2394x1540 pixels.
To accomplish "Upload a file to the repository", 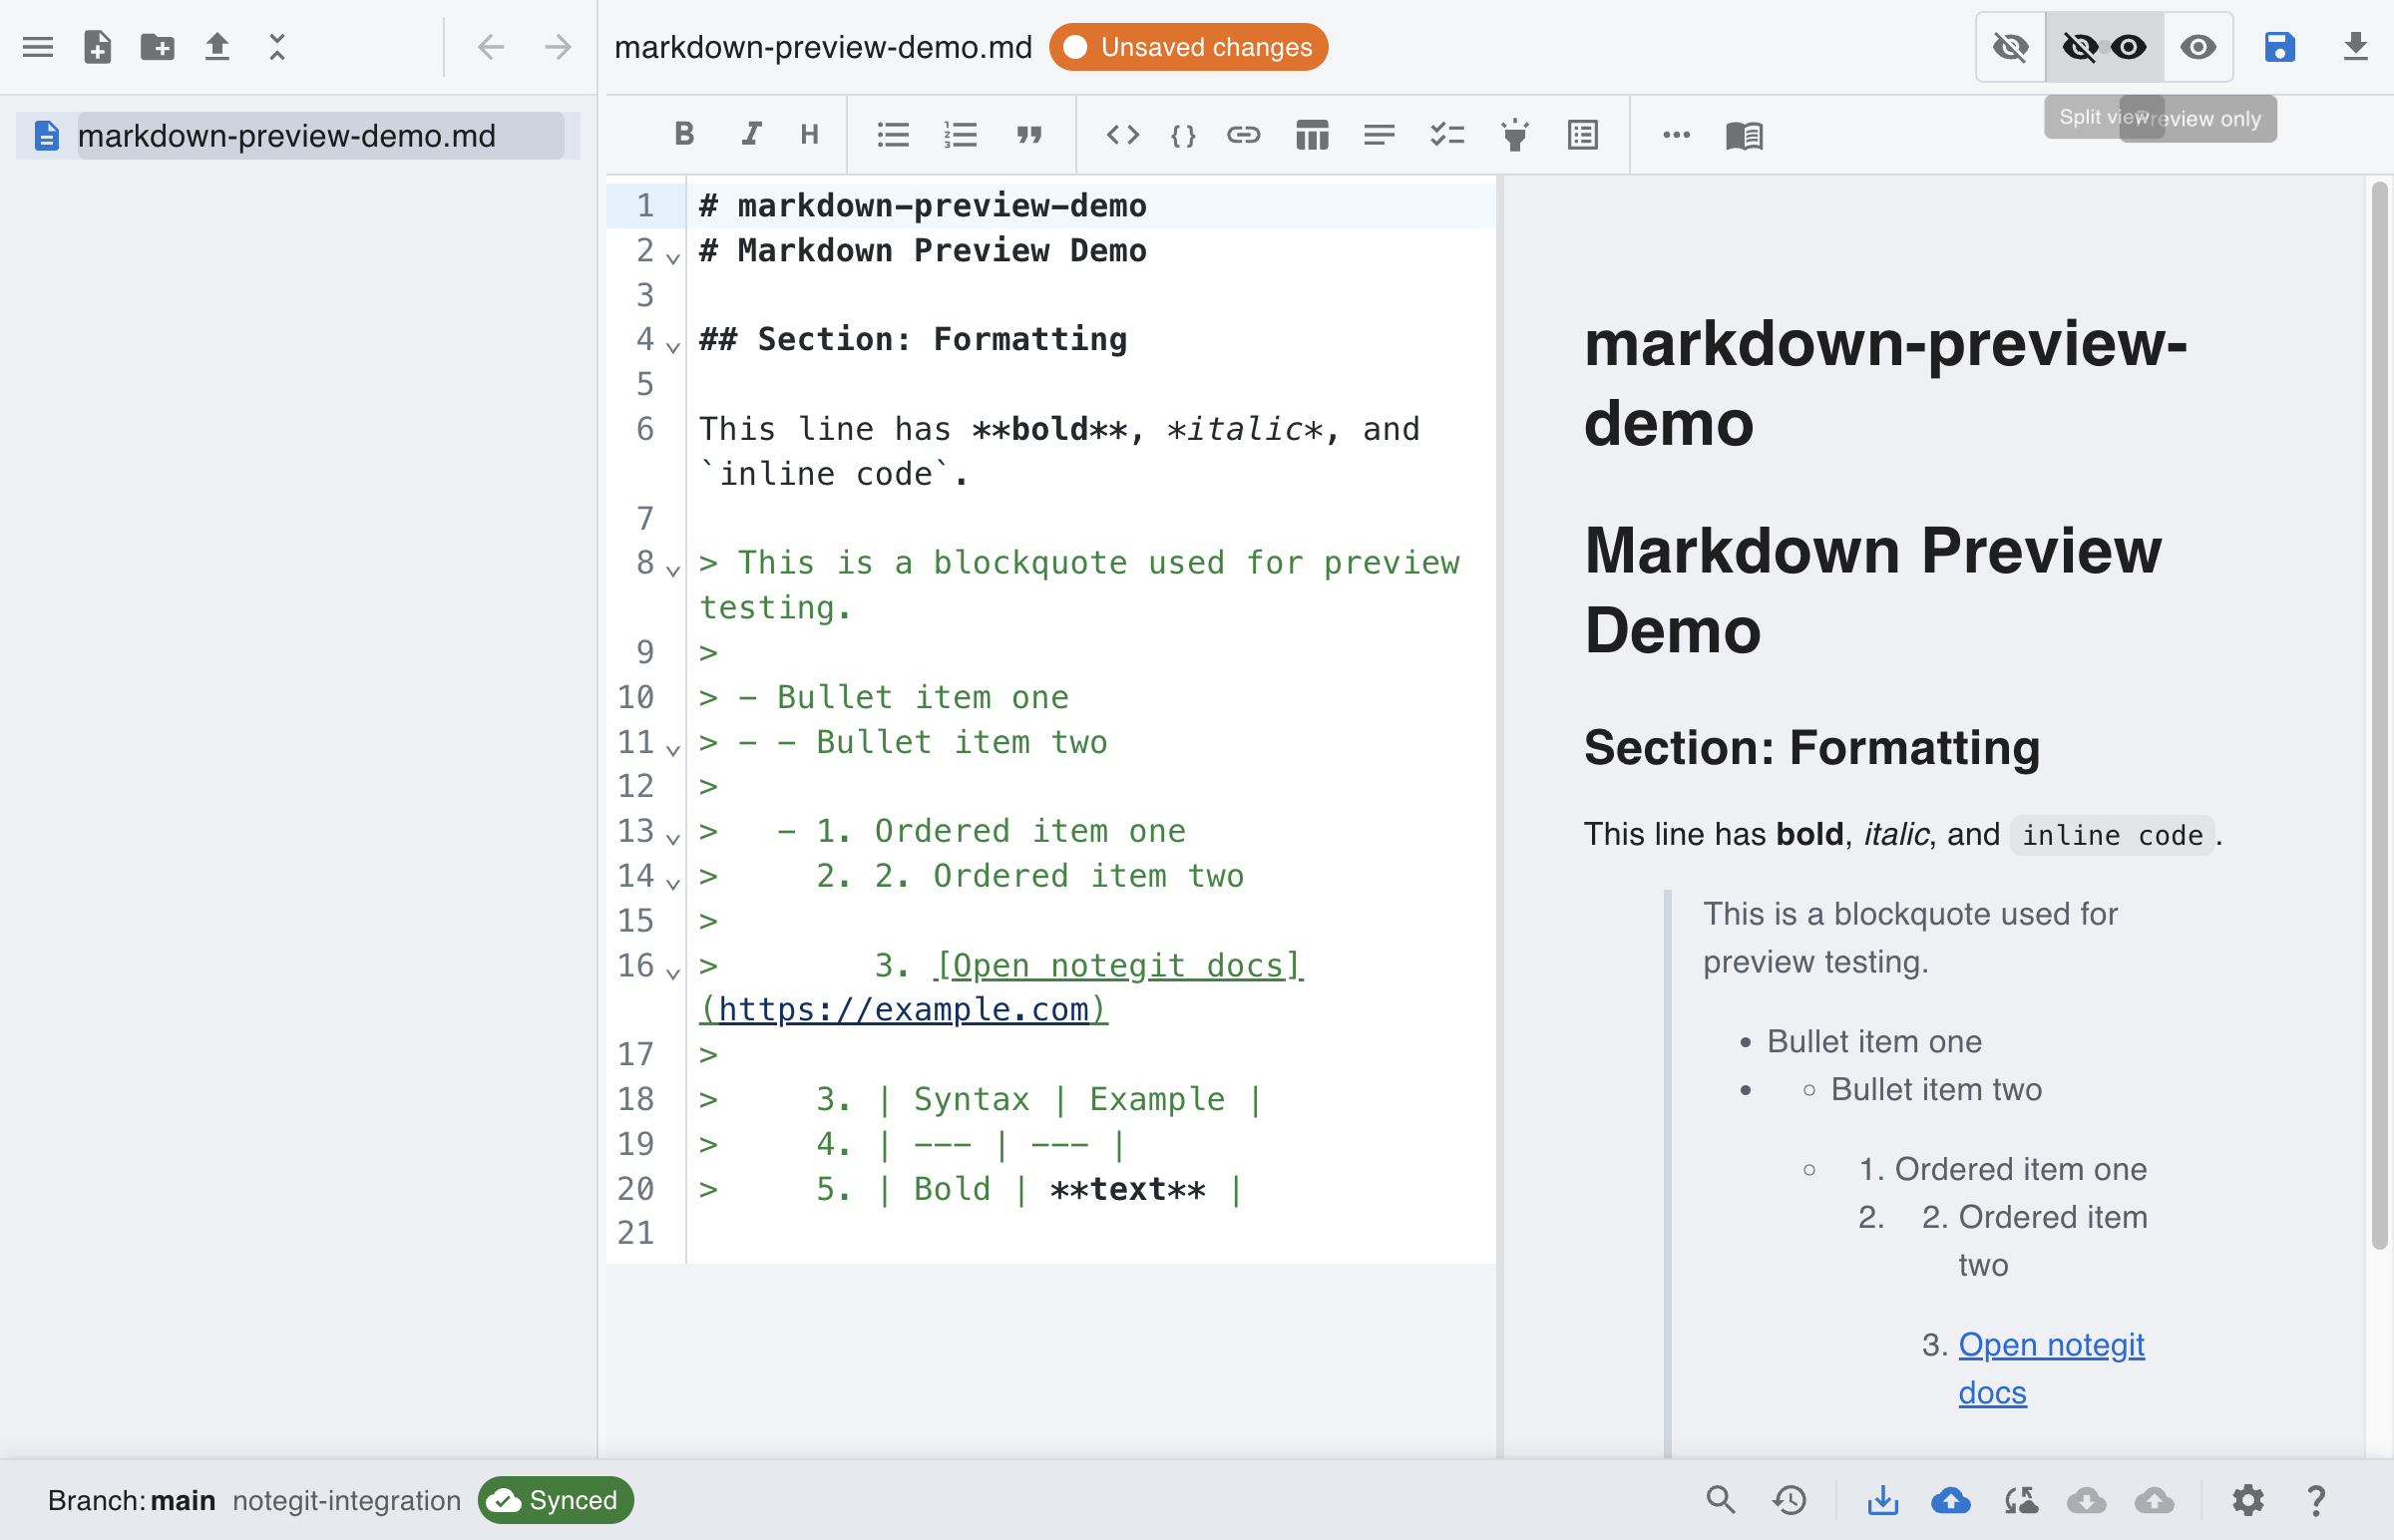I will [217, 47].
